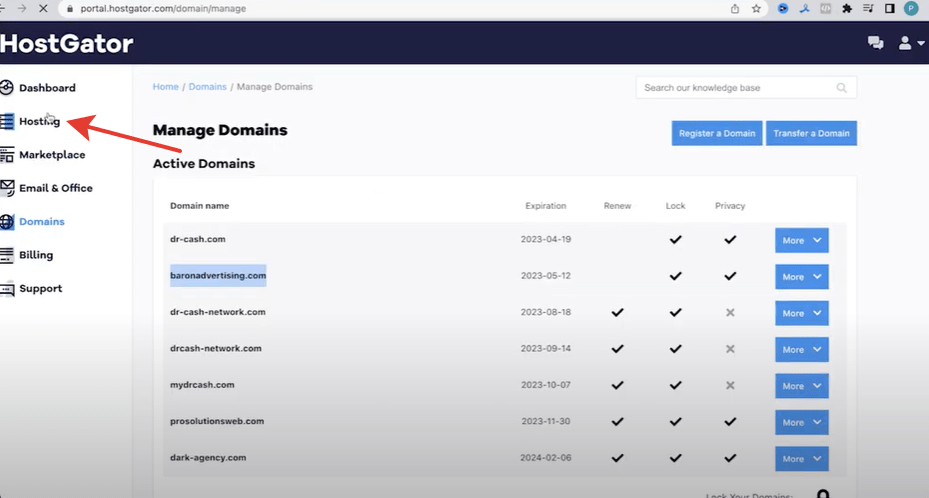The image size is (929, 498).
Task: Click the Domains globe icon
Action: pyautogui.click(x=7, y=221)
